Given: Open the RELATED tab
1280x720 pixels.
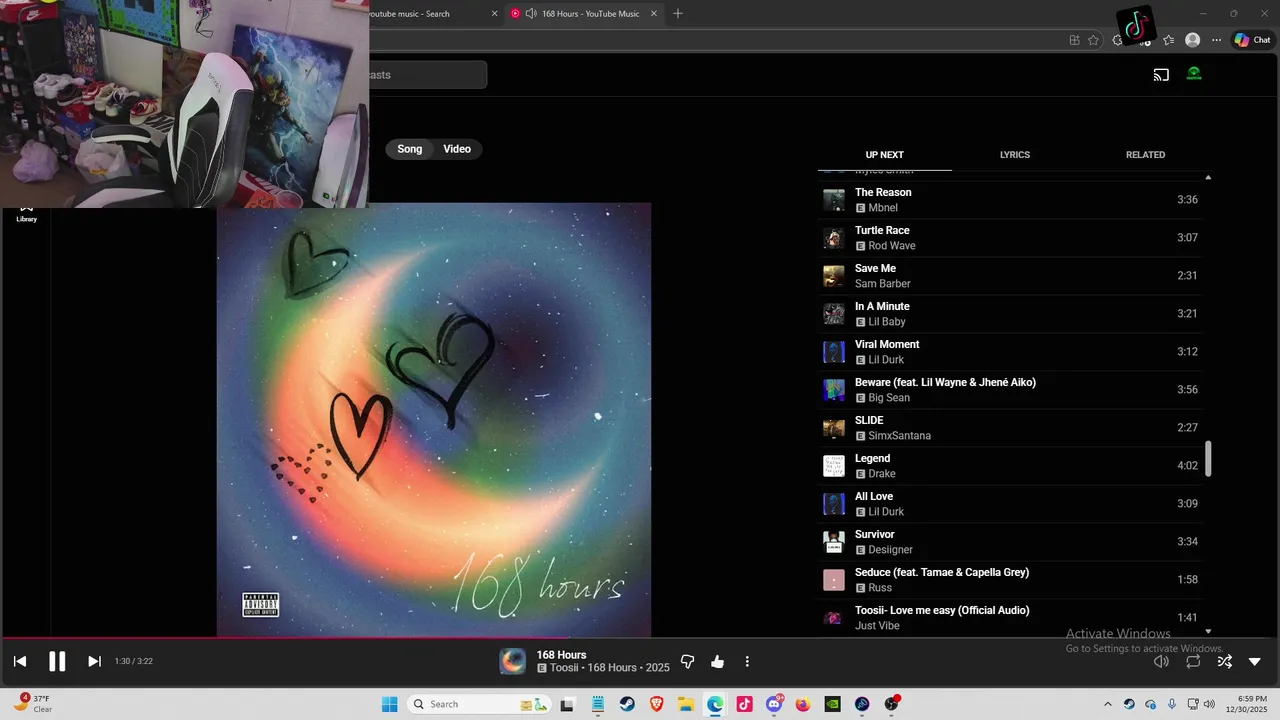Looking at the screenshot, I should (1145, 155).
